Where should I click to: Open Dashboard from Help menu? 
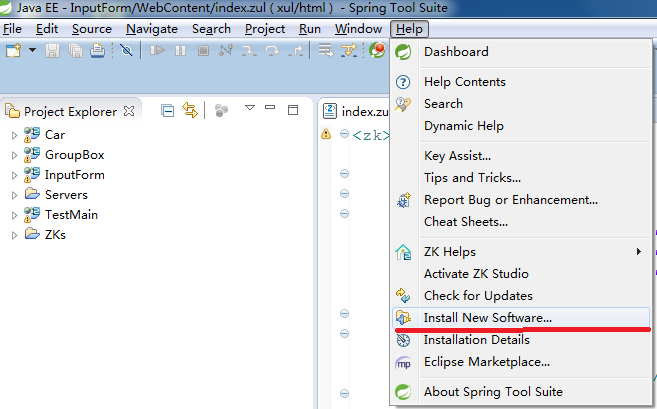point(521,52)
